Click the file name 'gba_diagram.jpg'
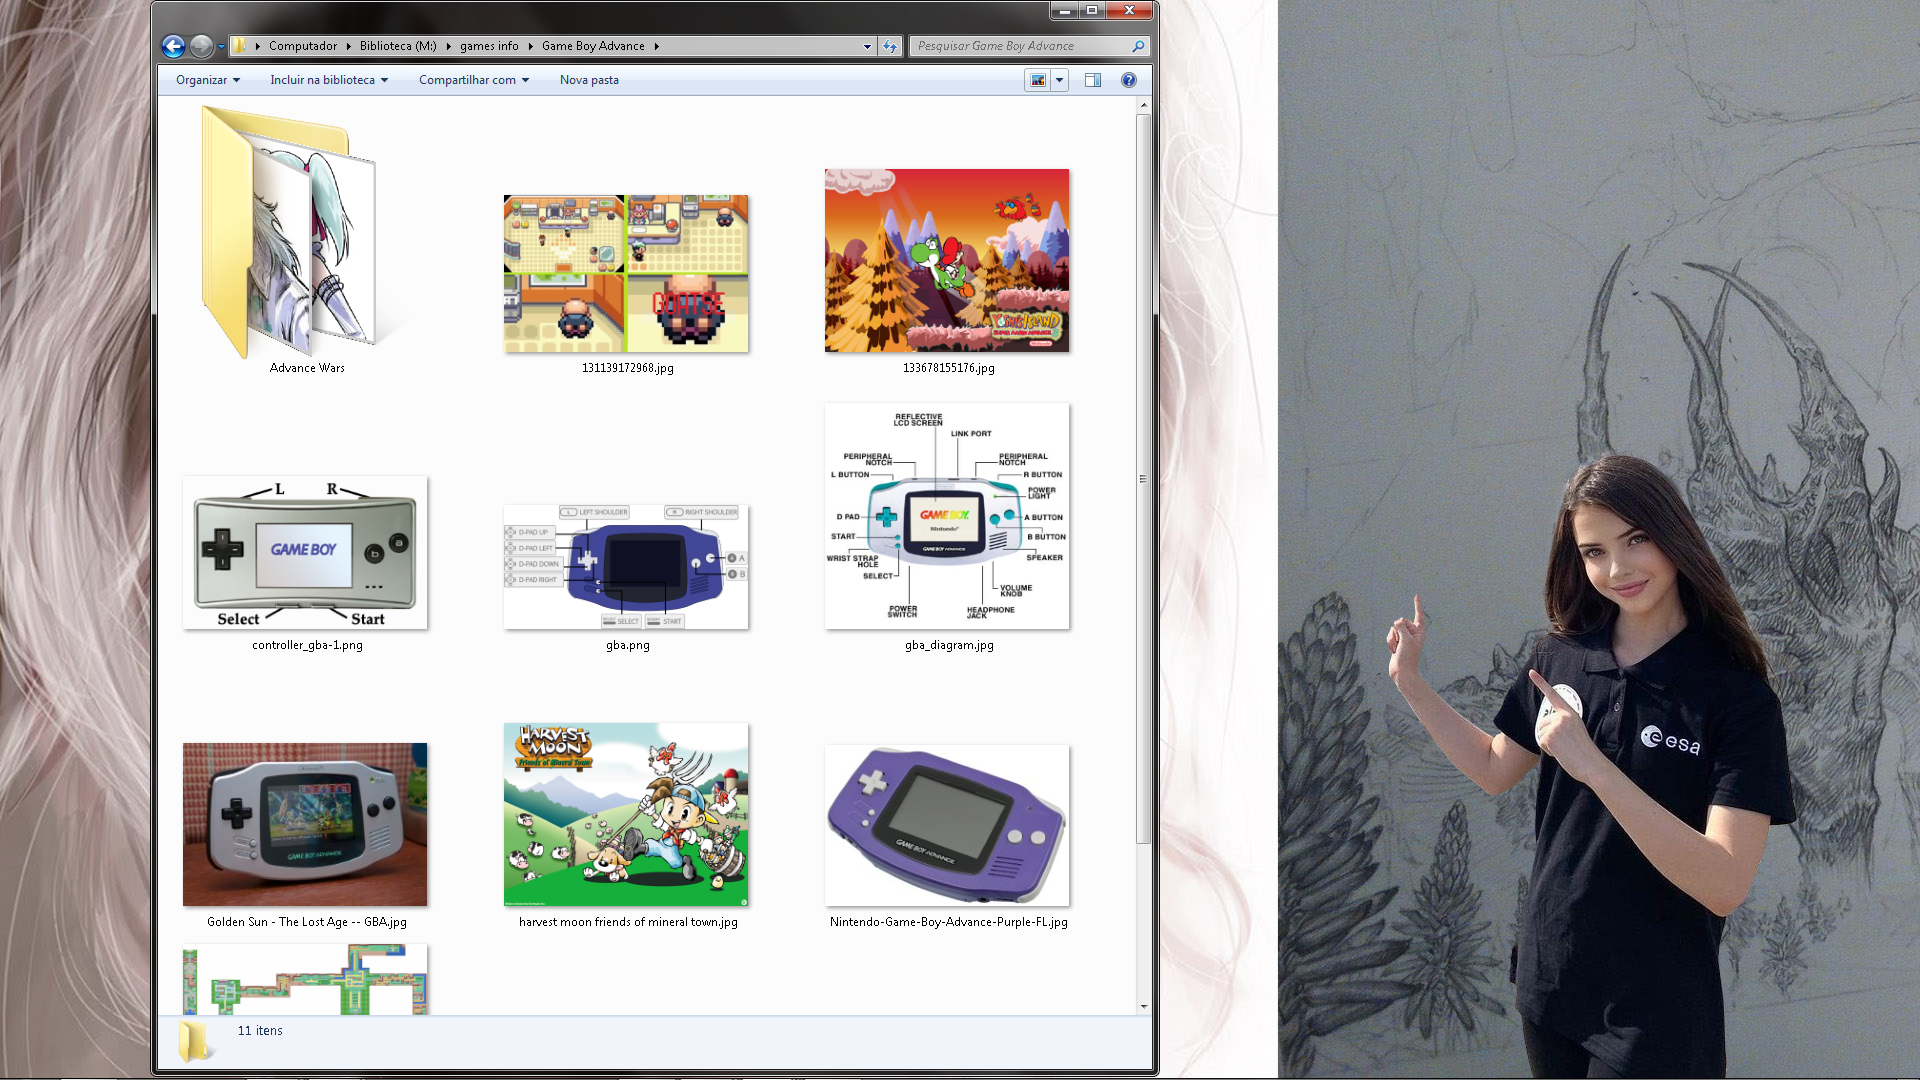Viewport: 1920px width, 1080px height. pos(949,645)
